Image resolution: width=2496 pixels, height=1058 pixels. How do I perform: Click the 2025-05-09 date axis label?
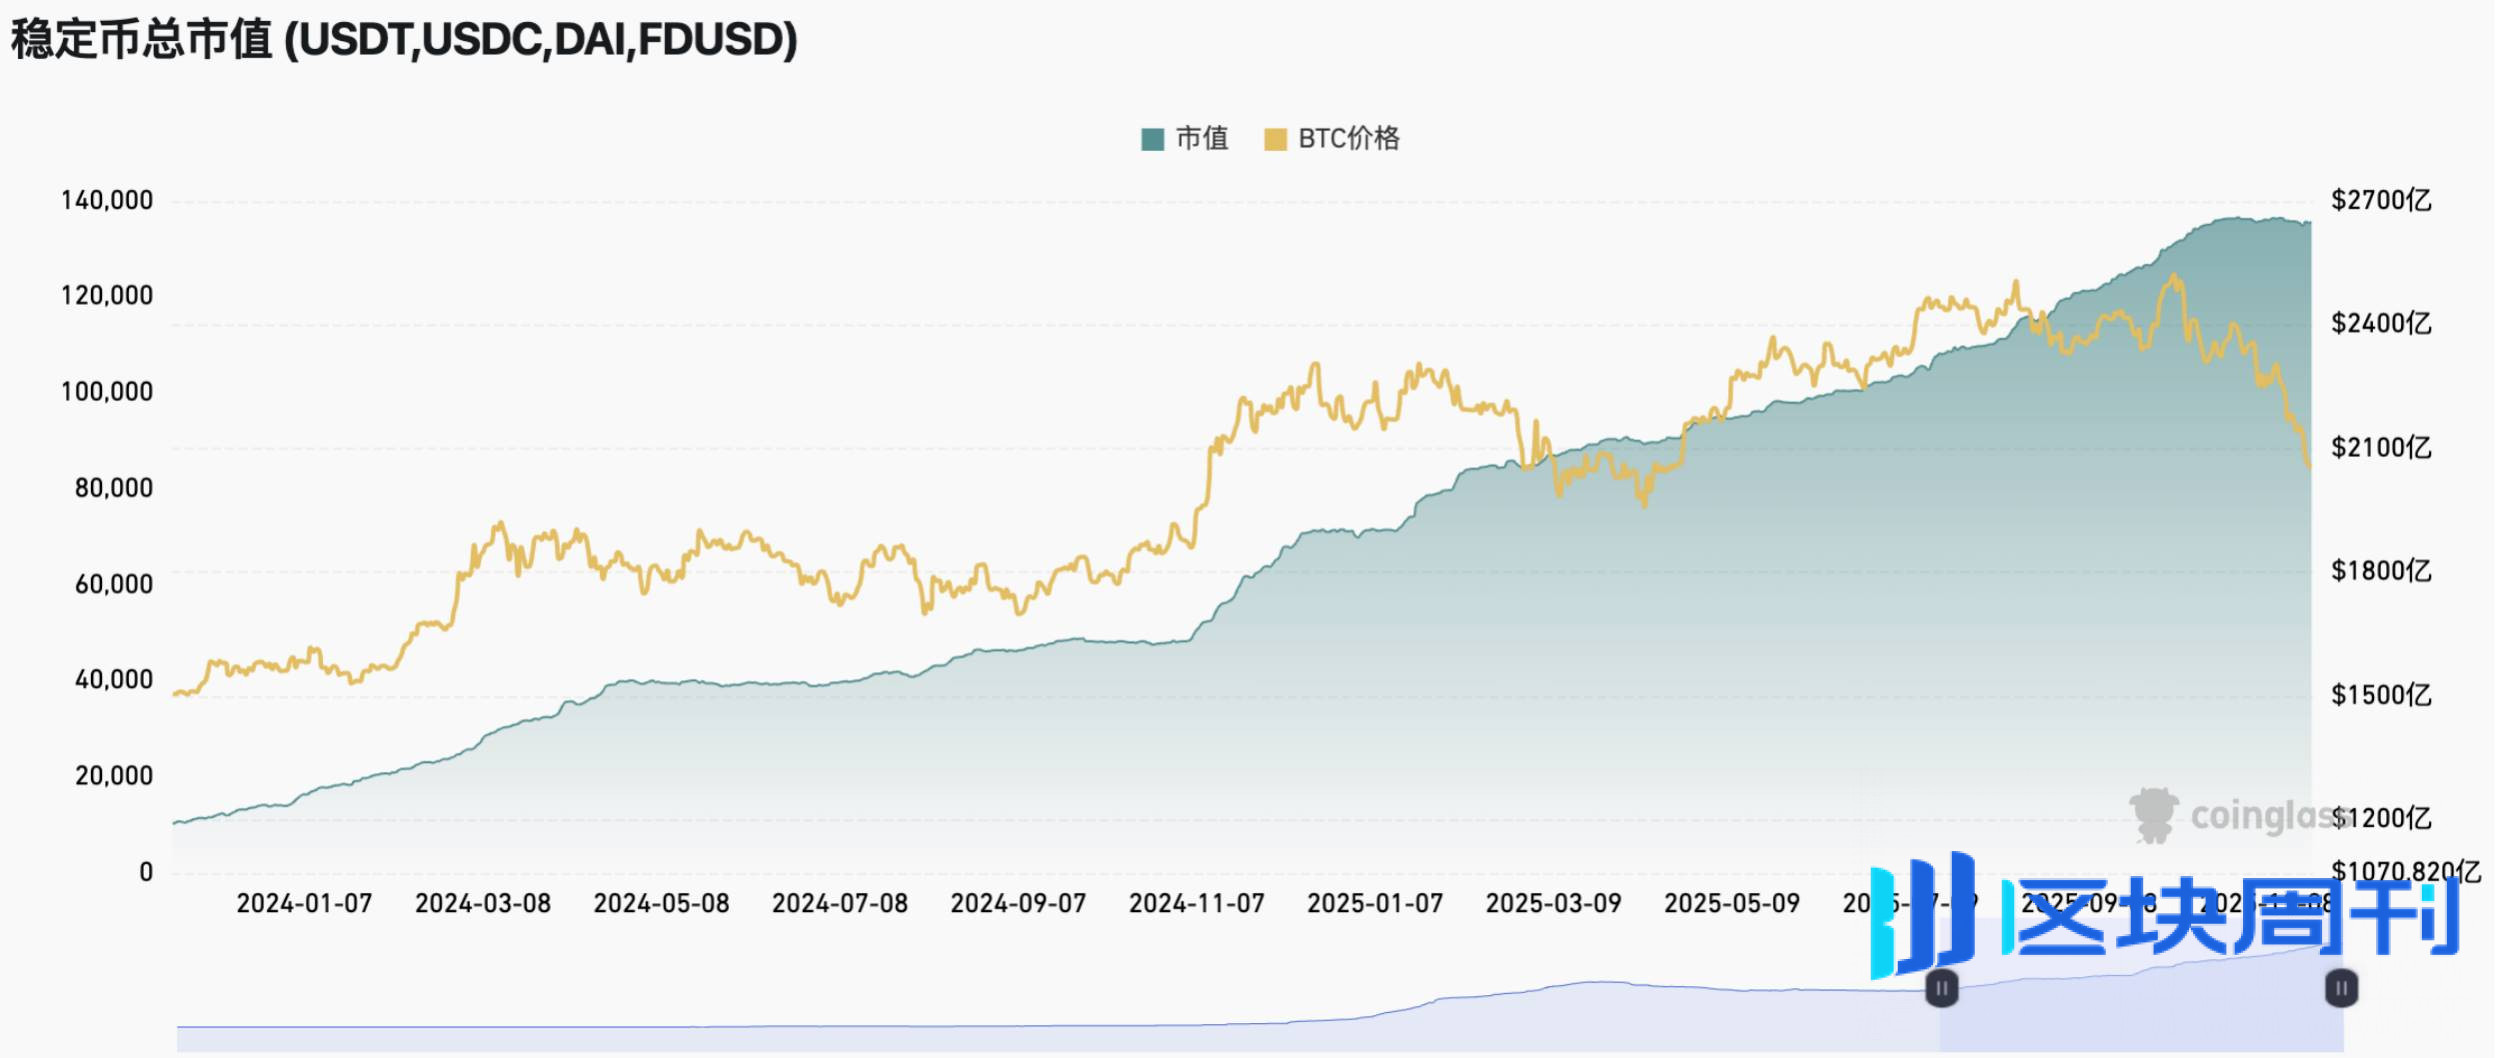[1731, 904]
